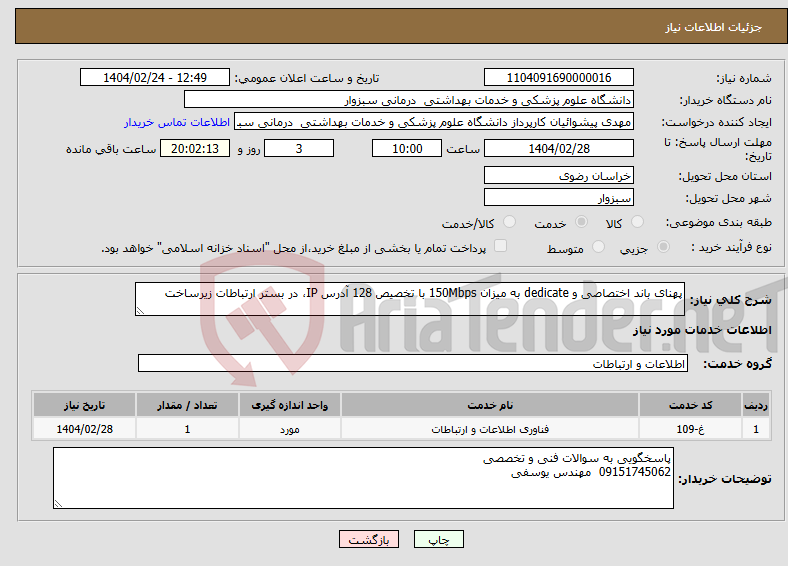Click the توضیحات خریدار notes textarea

coord(363,478)
